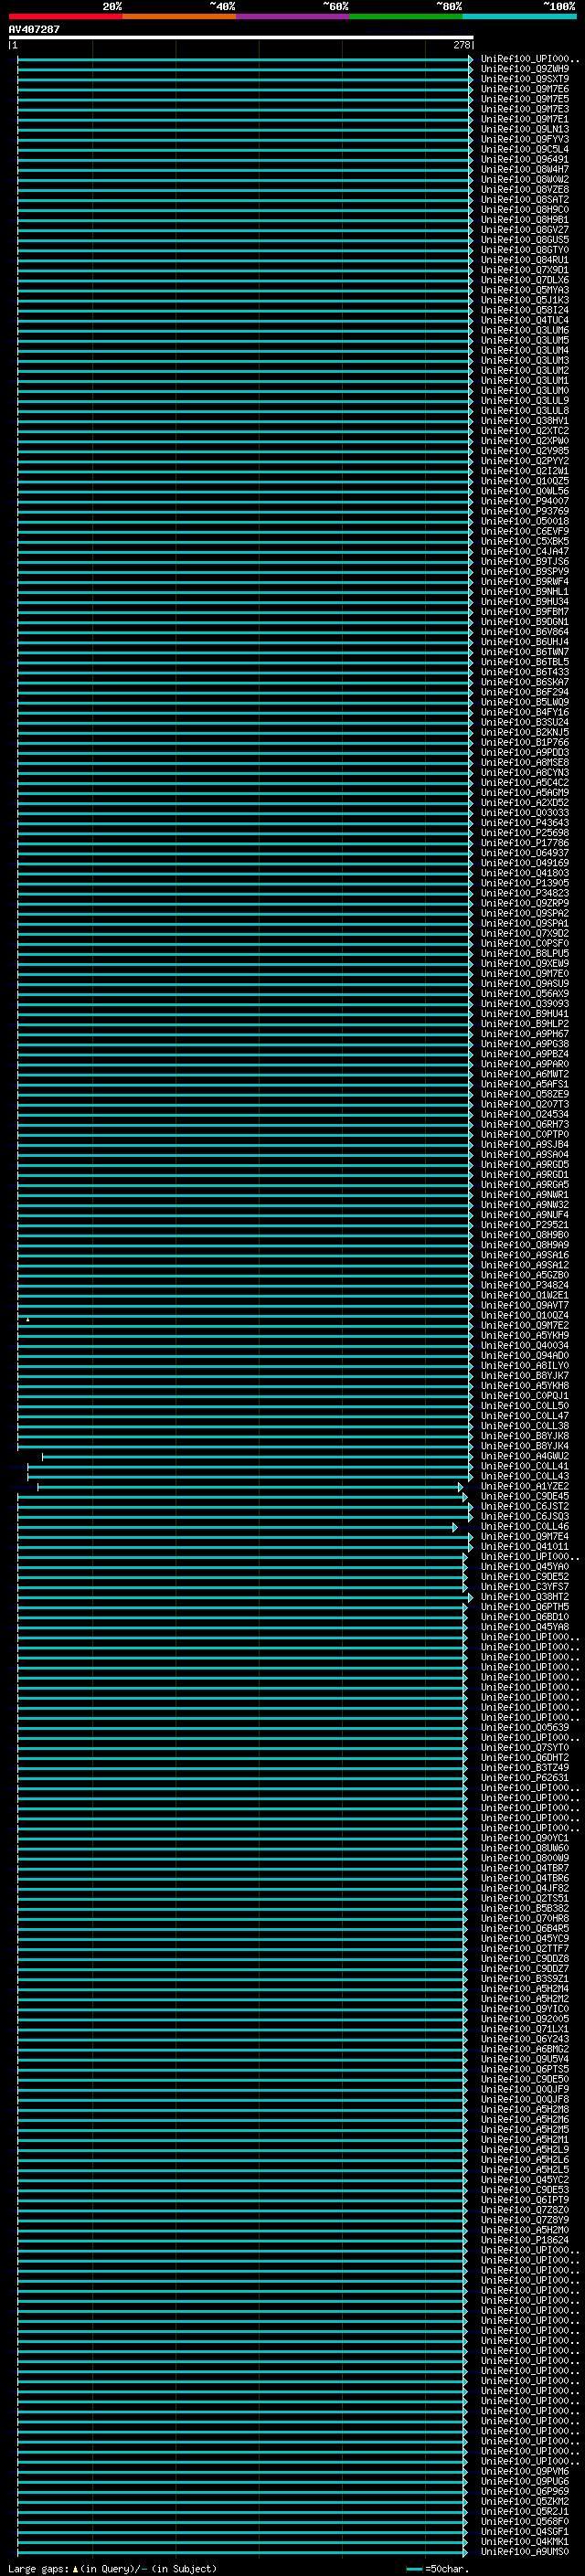This screenshot has width=585, height=2576.
Task: Click alignment end arrow of UniRef100_C0LL46
Action: click(x=455, y=1527)
